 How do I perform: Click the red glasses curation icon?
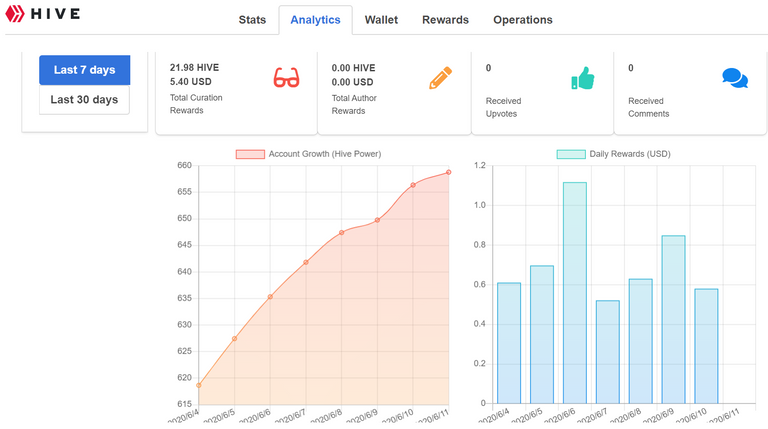tap(286, 78)
